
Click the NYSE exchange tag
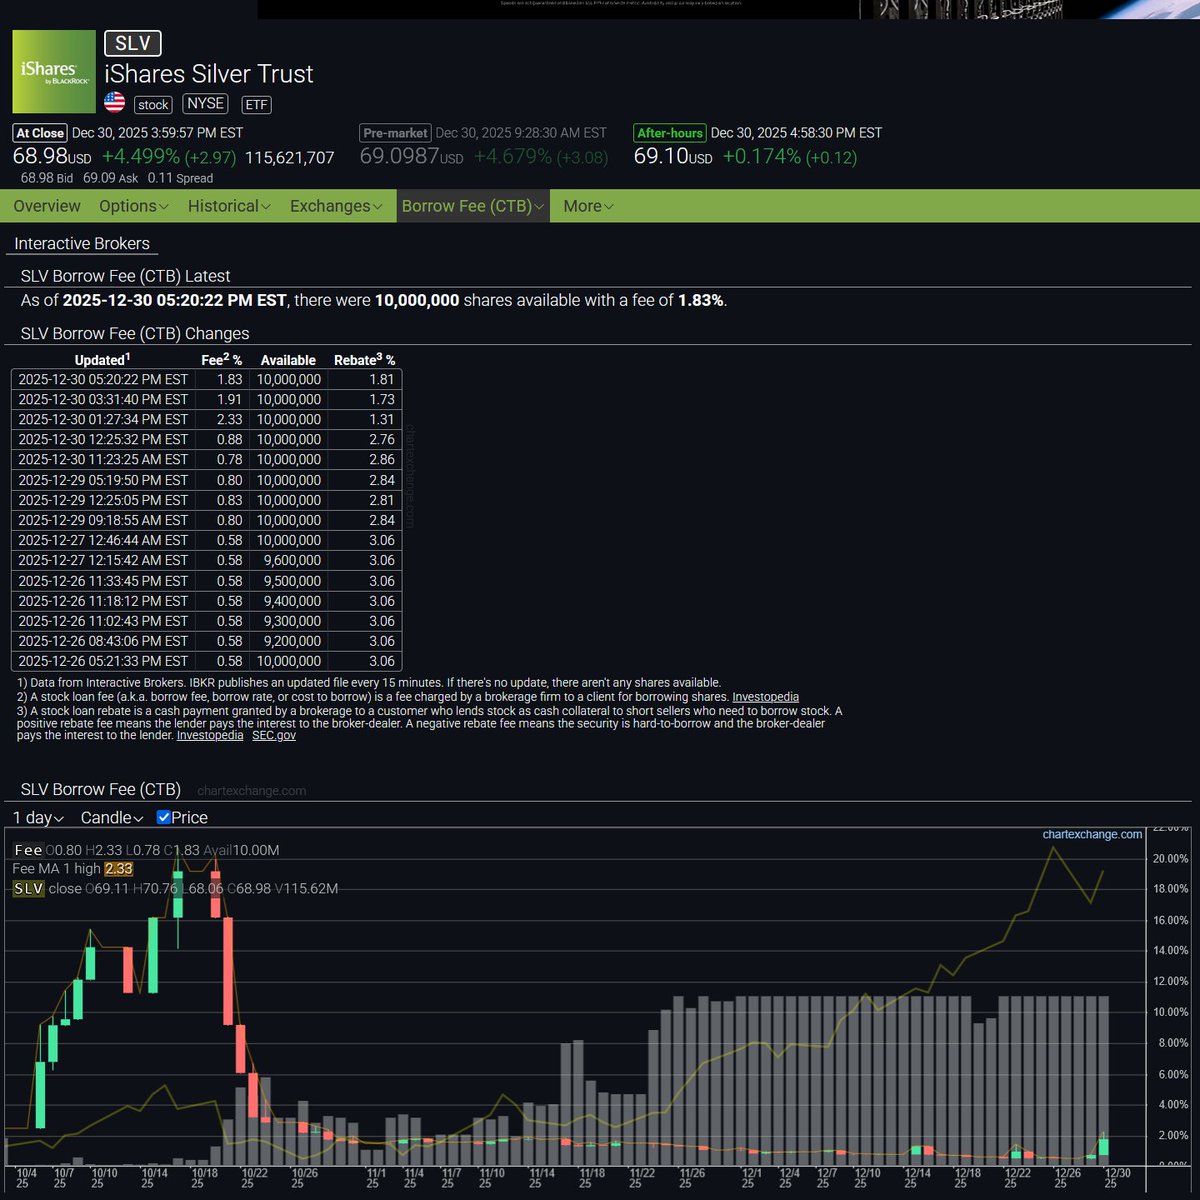pos(206,103)
